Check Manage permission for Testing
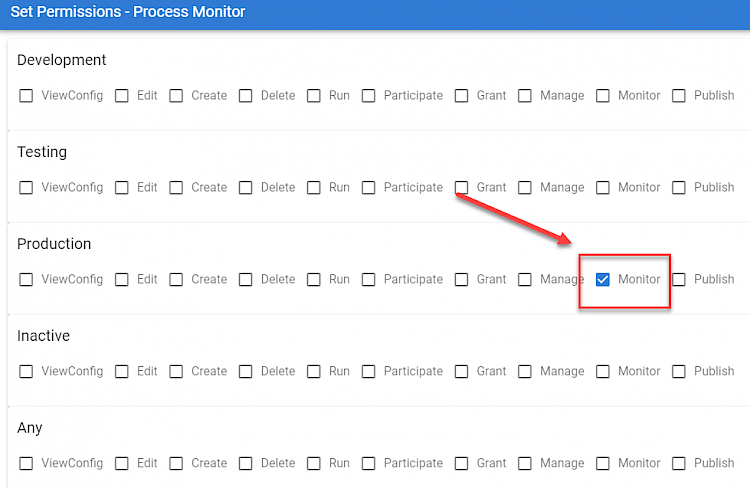This screenshot has height=488, width=750. (x=525, y=188)
